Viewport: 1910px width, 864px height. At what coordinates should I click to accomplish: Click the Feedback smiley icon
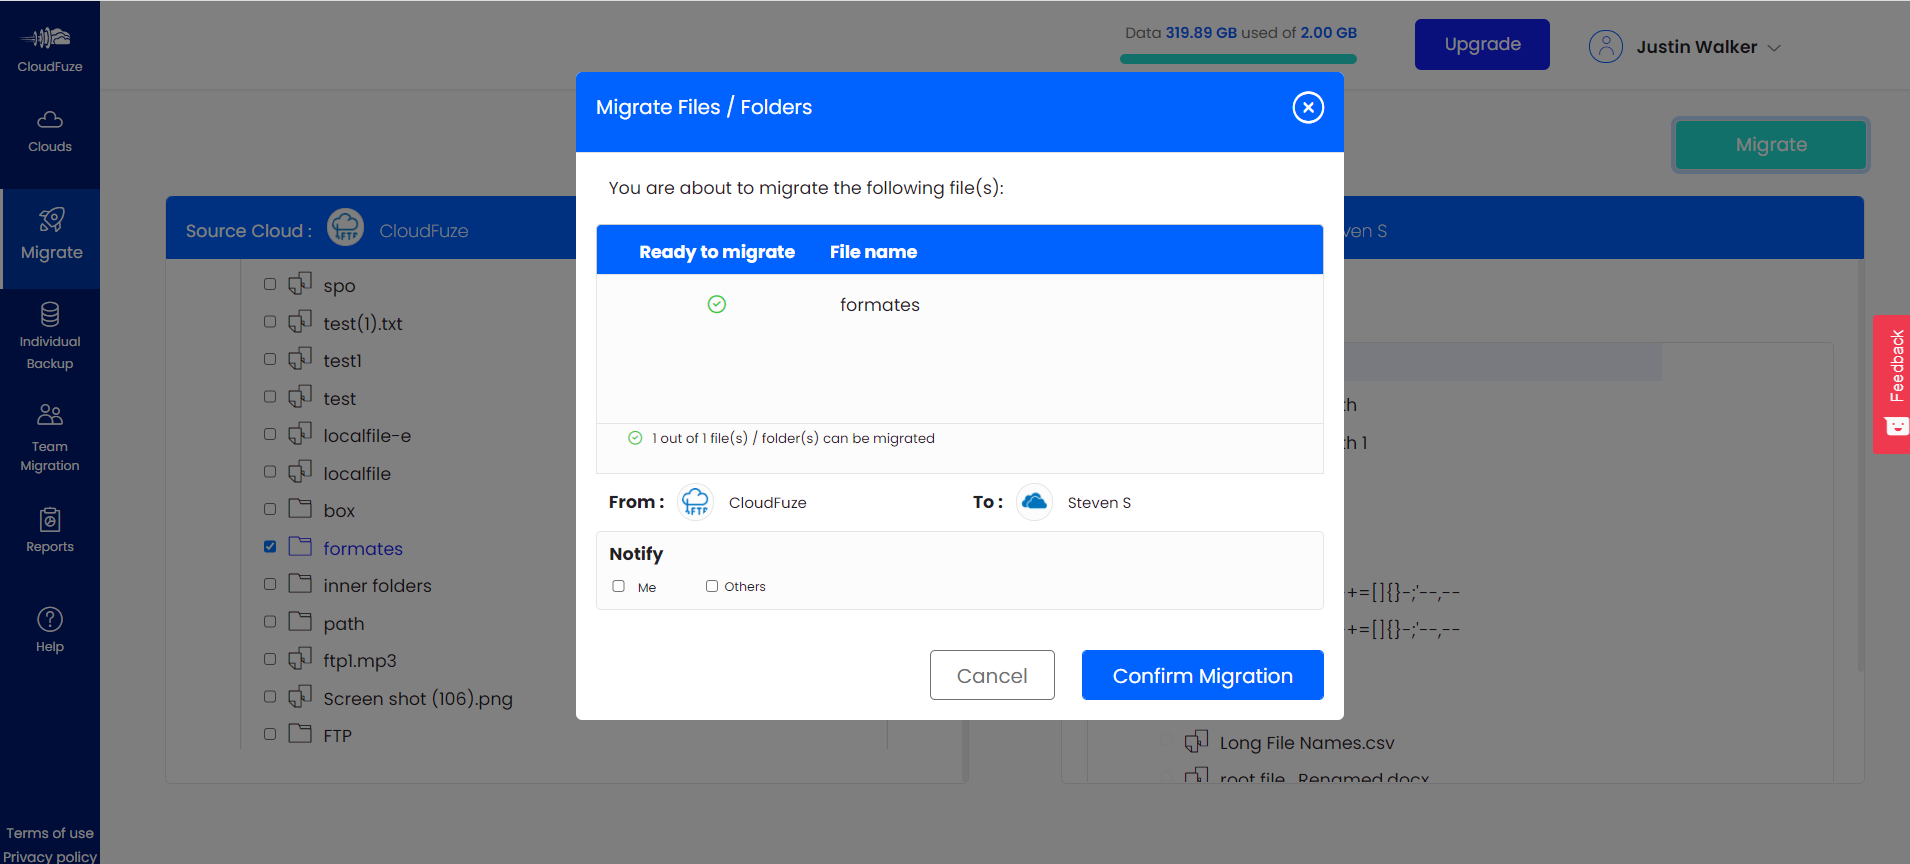[1896, 427]
